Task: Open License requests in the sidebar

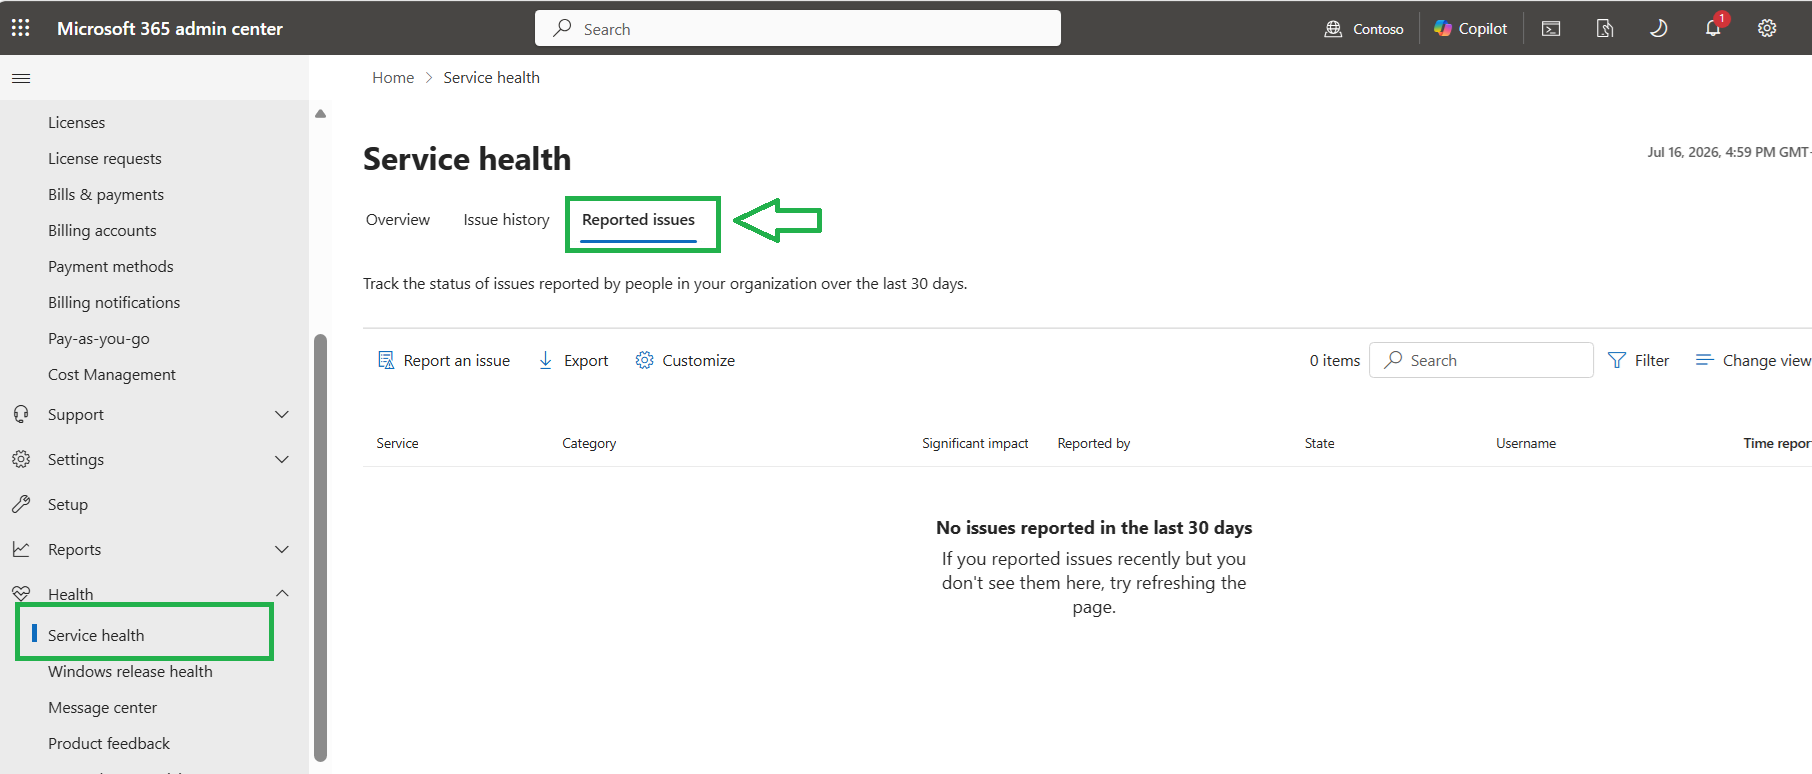Action: click(104, 158)
